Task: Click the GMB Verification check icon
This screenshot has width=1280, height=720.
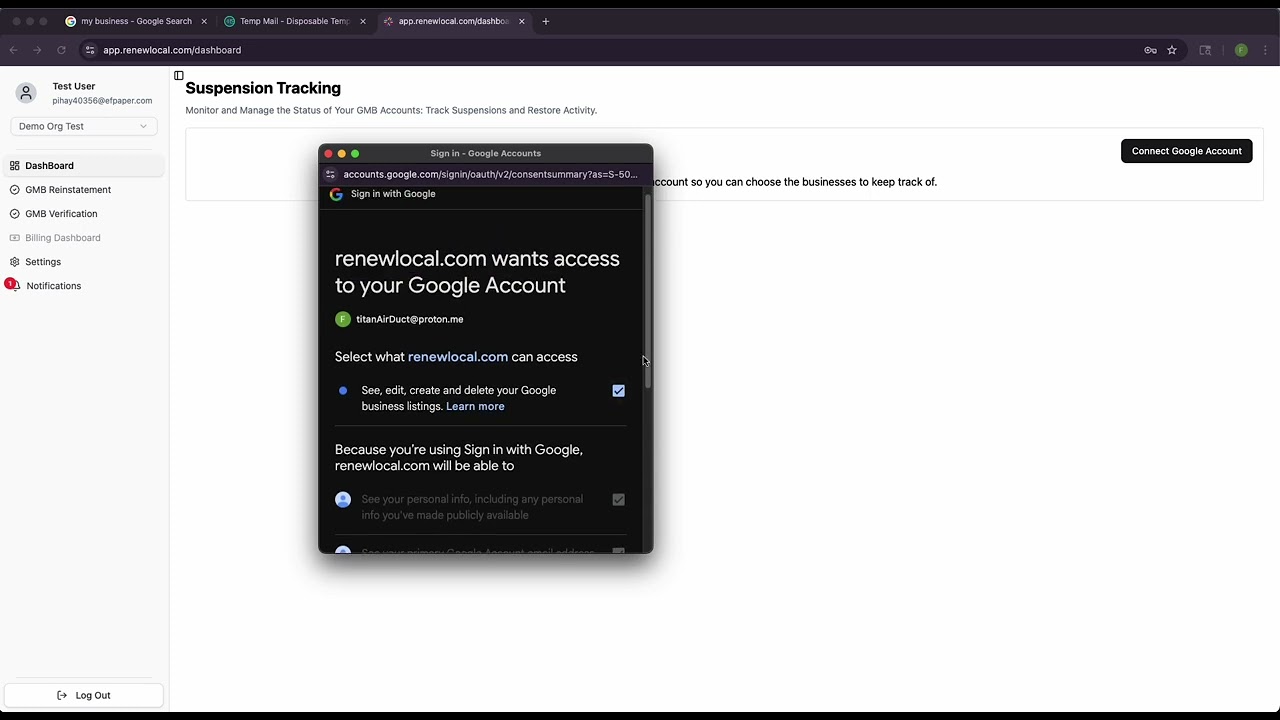Action: pyautogui.click(x=15, y=214)
